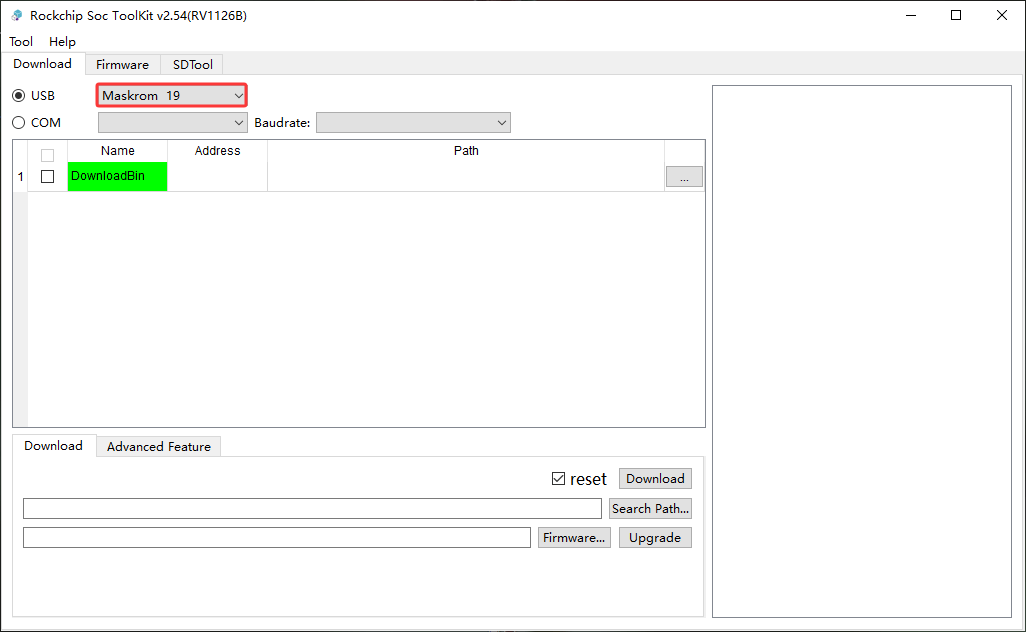The image size is (1026, 632).
Task: Click the Download button beside reset
Action: (655, 479)
